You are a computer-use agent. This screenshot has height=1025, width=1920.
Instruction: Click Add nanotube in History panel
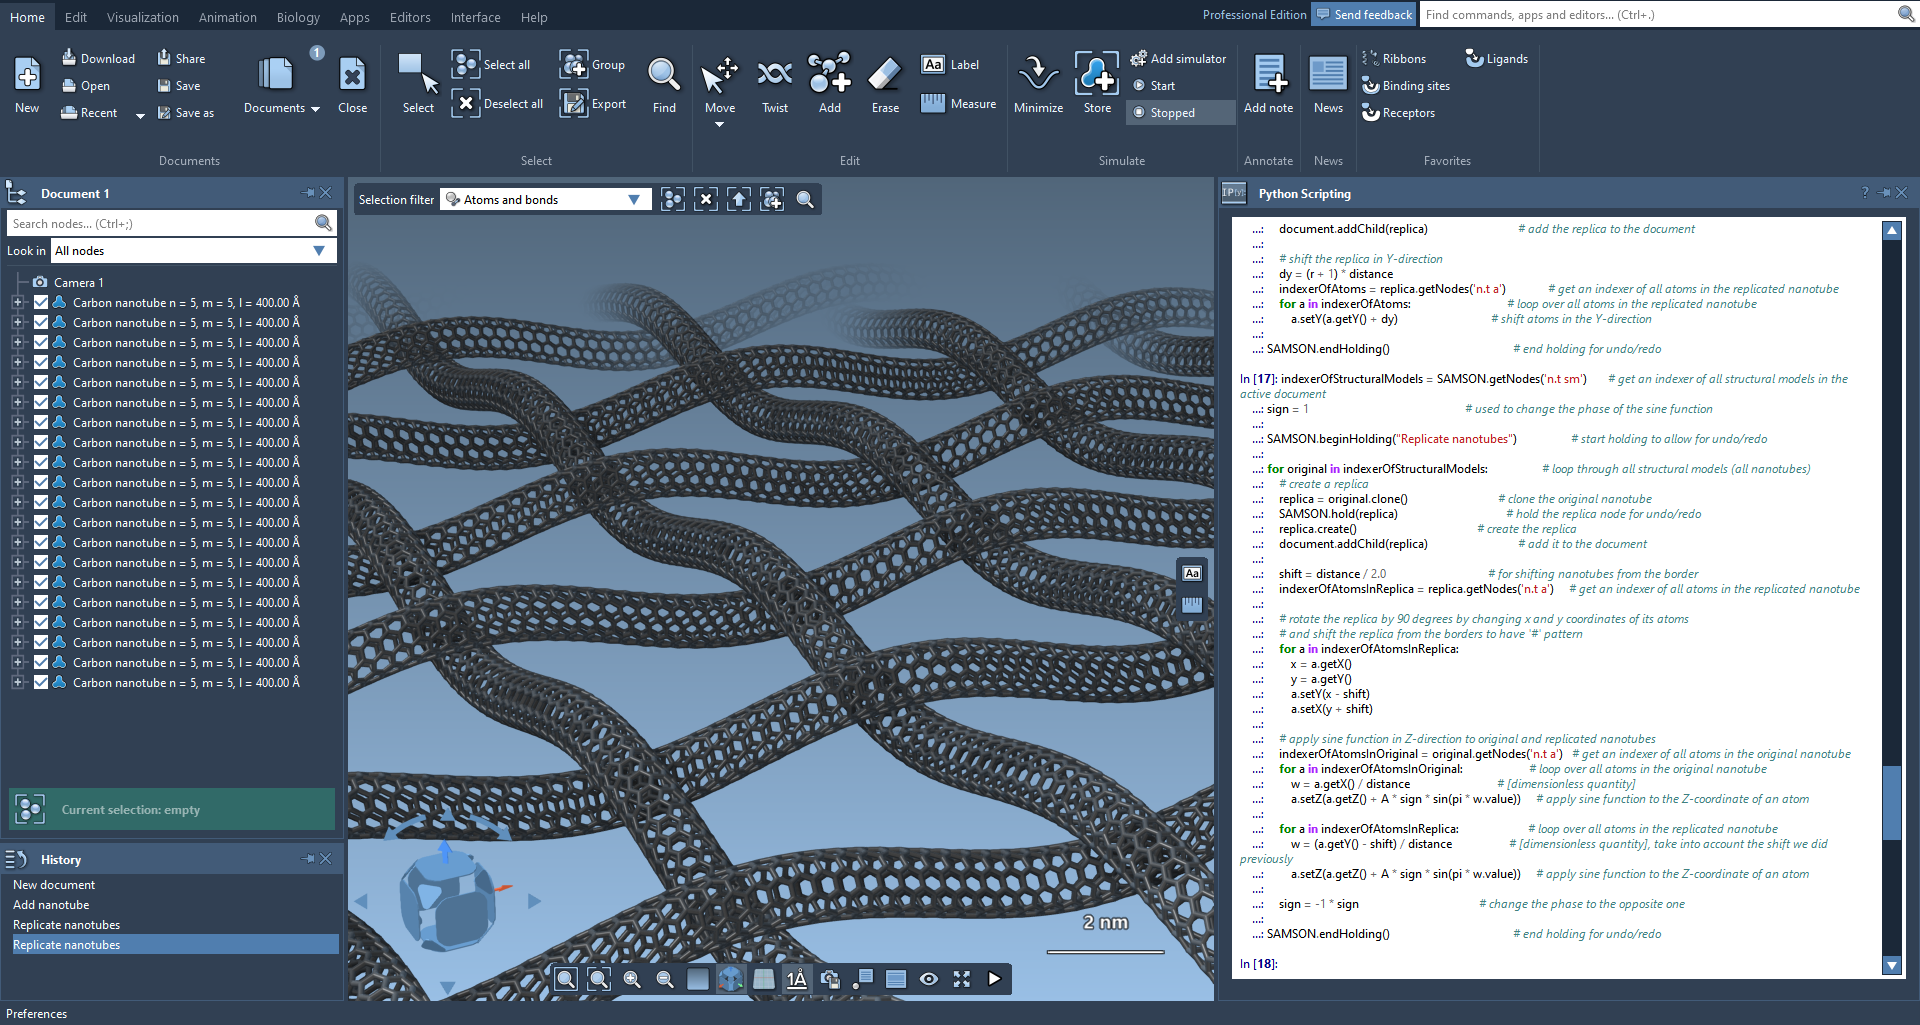[51, 905]
